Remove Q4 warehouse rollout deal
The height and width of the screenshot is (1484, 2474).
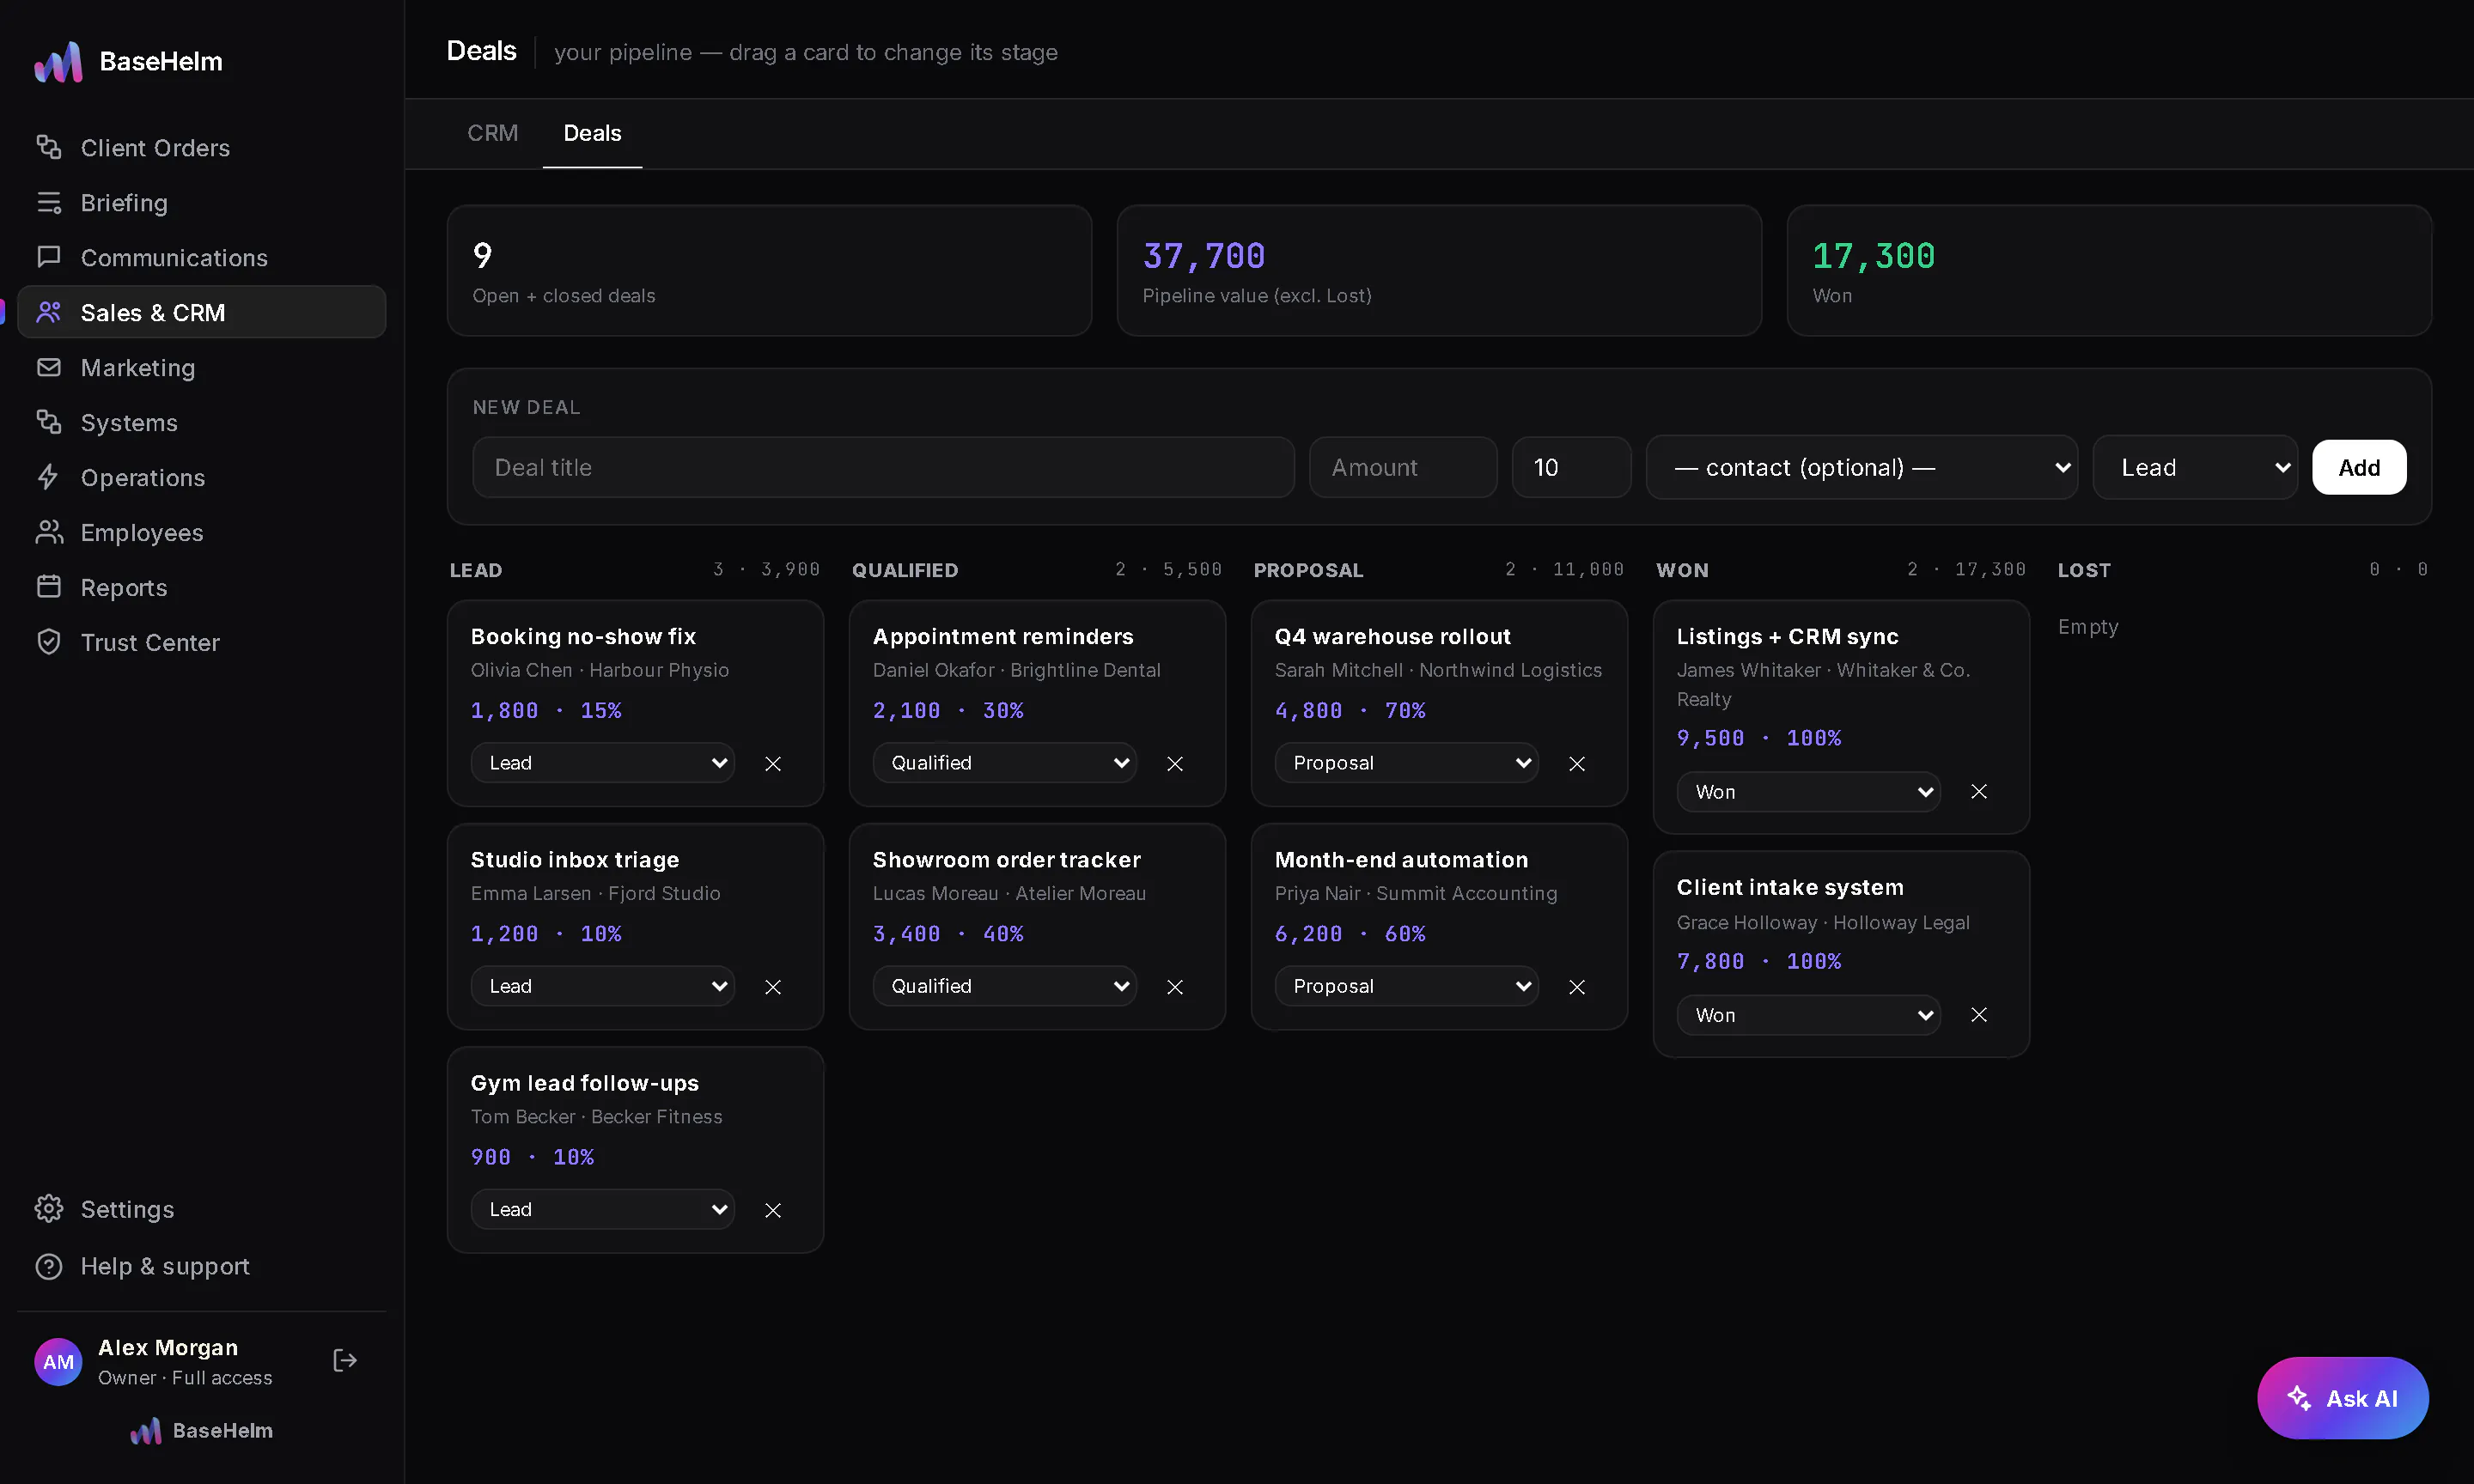(x=1577, y=764)
